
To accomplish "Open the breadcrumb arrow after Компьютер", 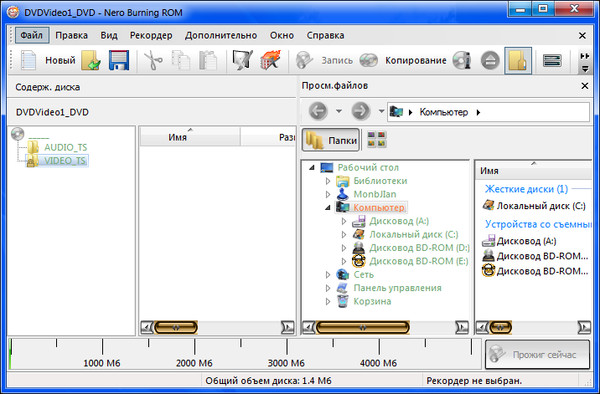I will 478,112.
